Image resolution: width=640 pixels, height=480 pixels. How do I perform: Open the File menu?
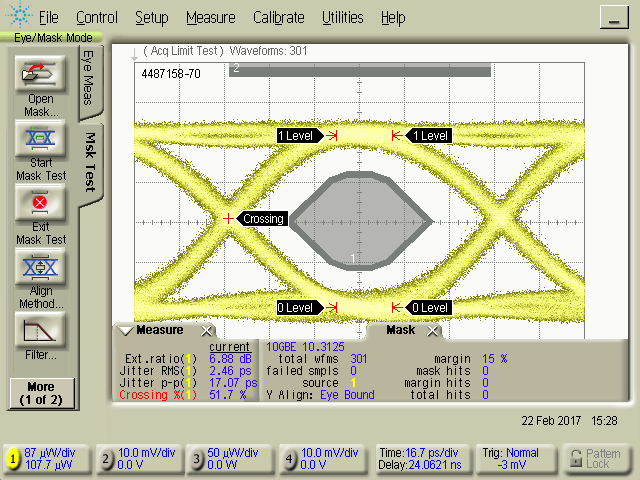[x=48, y=18]
